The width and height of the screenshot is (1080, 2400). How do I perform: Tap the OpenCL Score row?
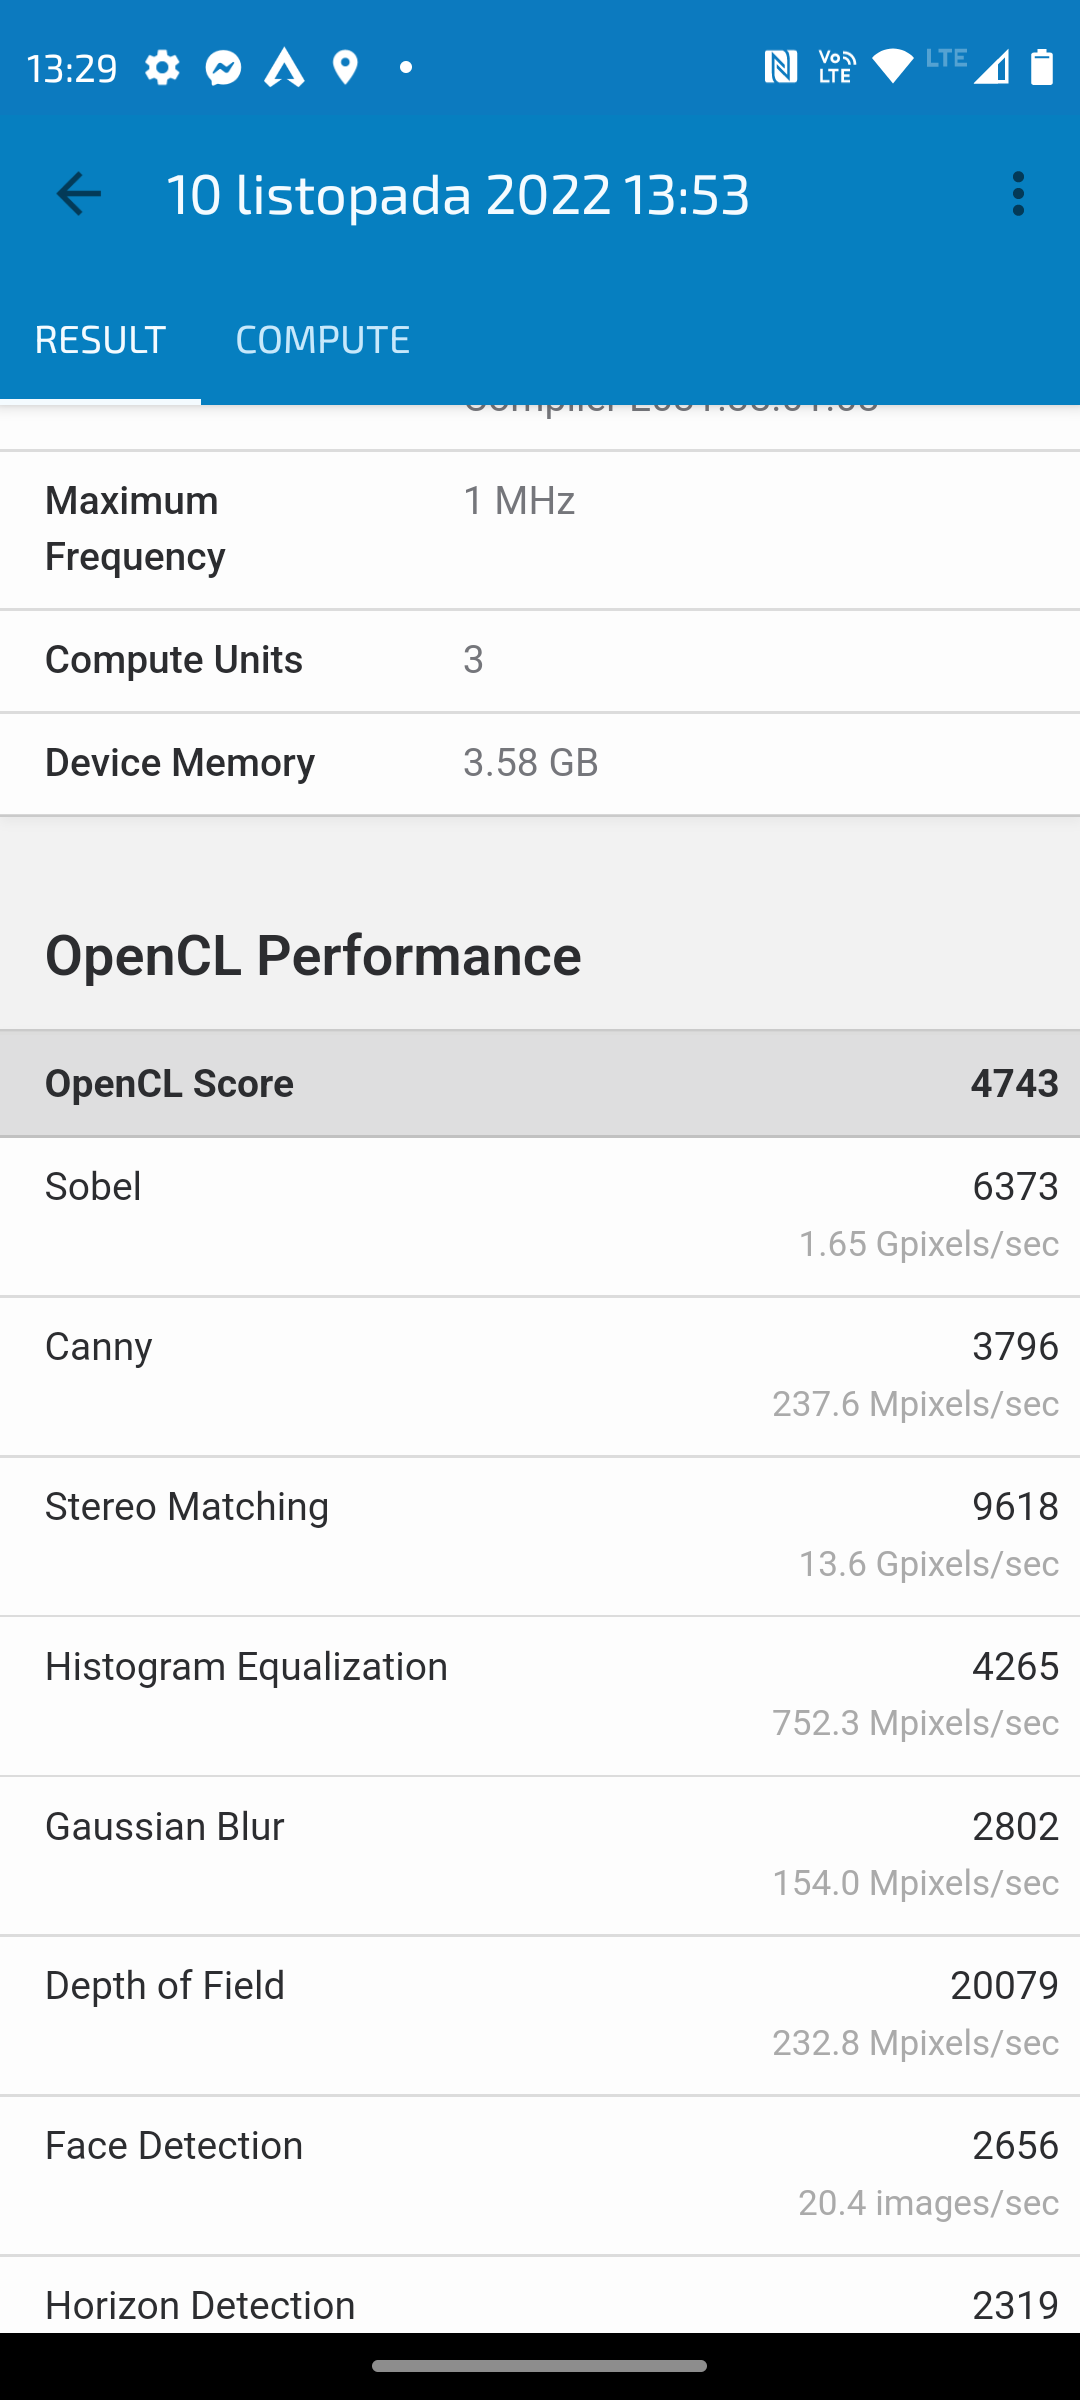[540, 1084]
